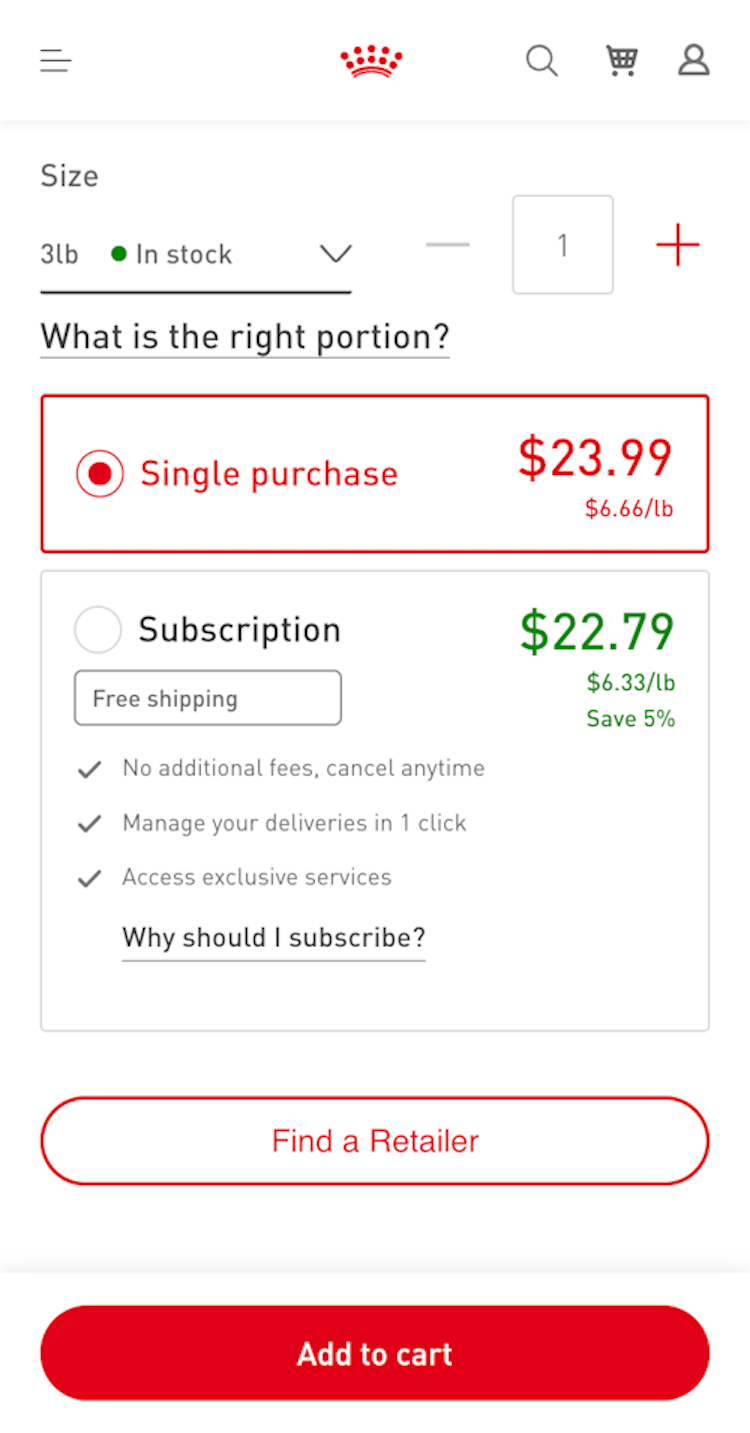The height and width of the screenshot is (1433, 750).
Task: Click the $23.99 single purchase price
Action: 595,457
